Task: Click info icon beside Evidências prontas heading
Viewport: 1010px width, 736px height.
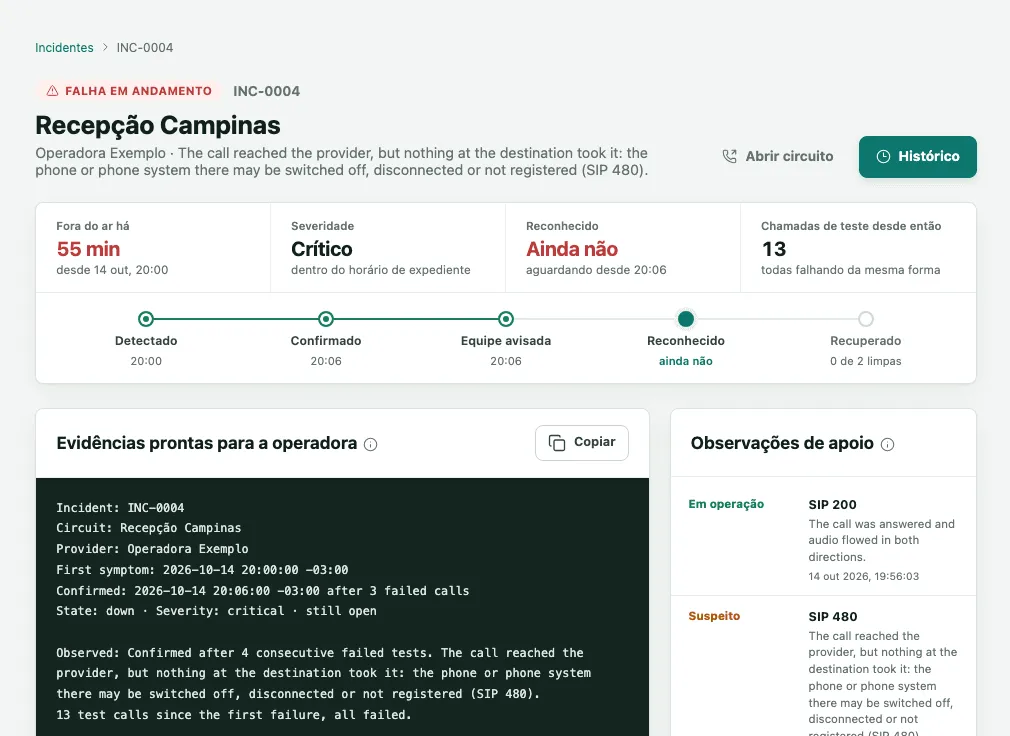Action: (x=370, y=444)
